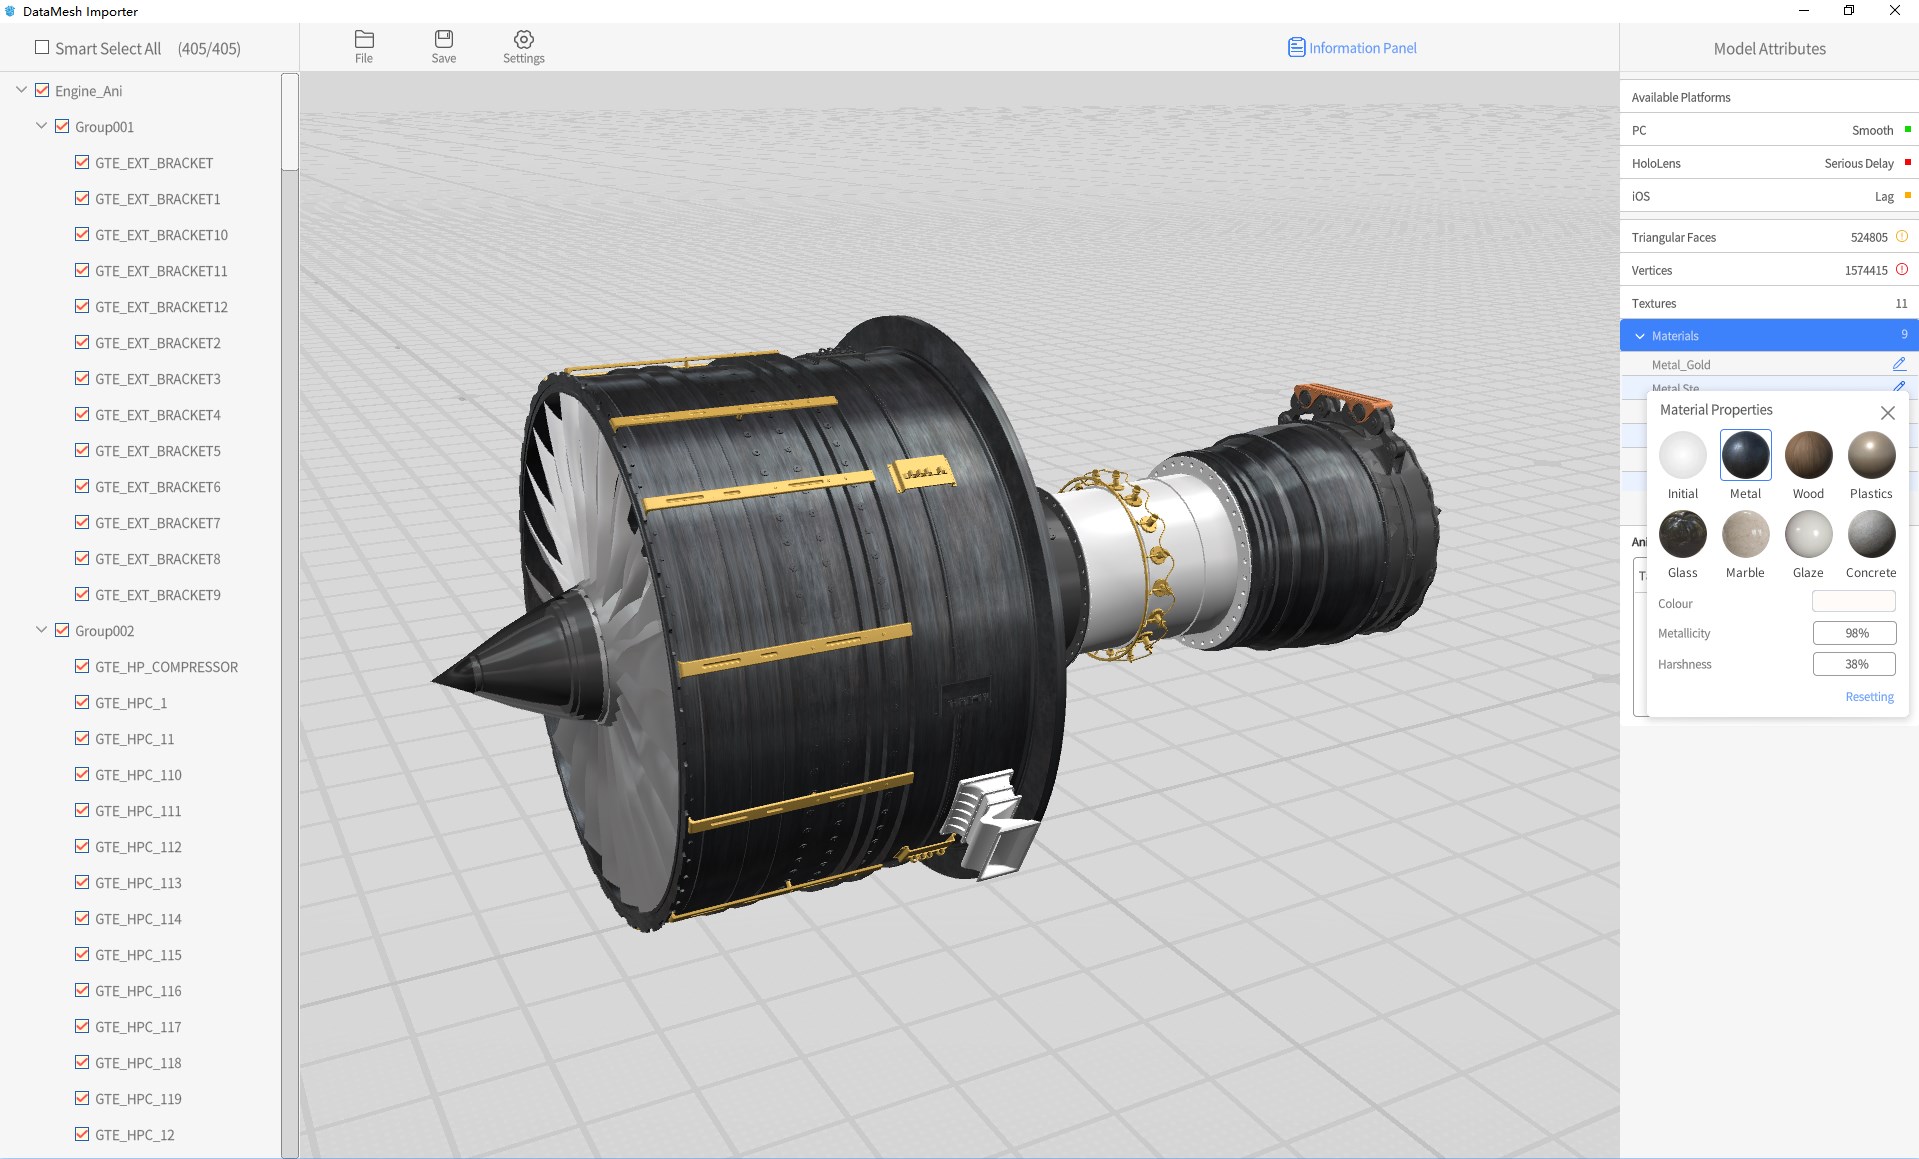The image size is (1919, 1159).
Task: Select GTE_HPC_117 tree item
Action: point(138,1027)
